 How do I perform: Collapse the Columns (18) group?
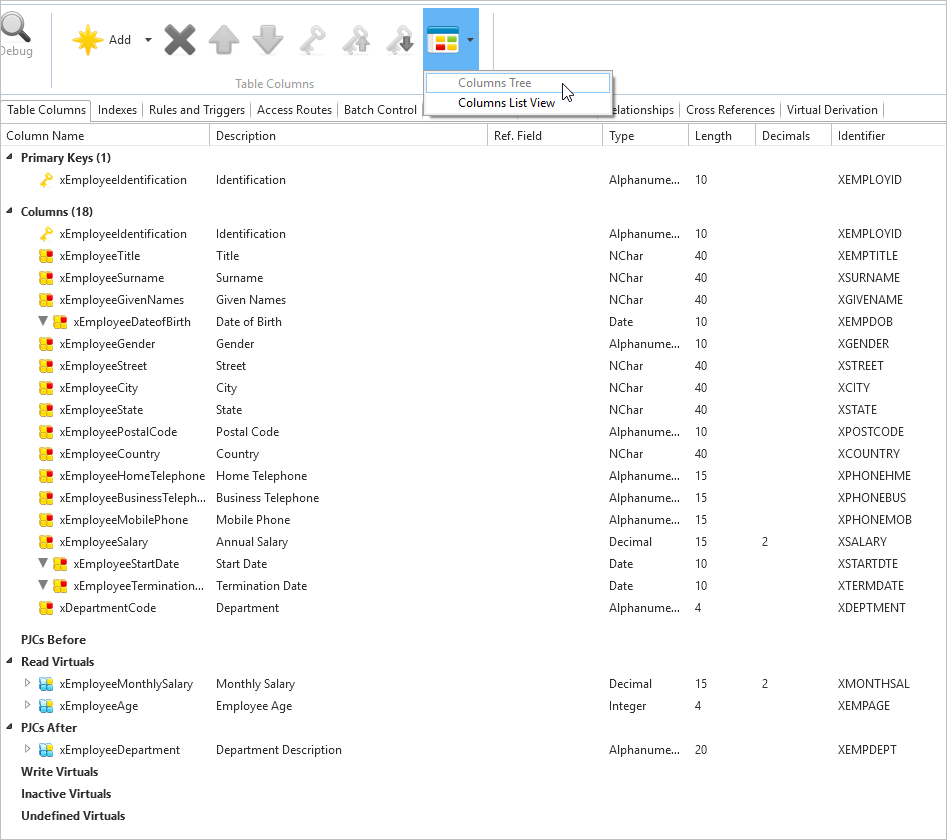(x=10, y=211)
